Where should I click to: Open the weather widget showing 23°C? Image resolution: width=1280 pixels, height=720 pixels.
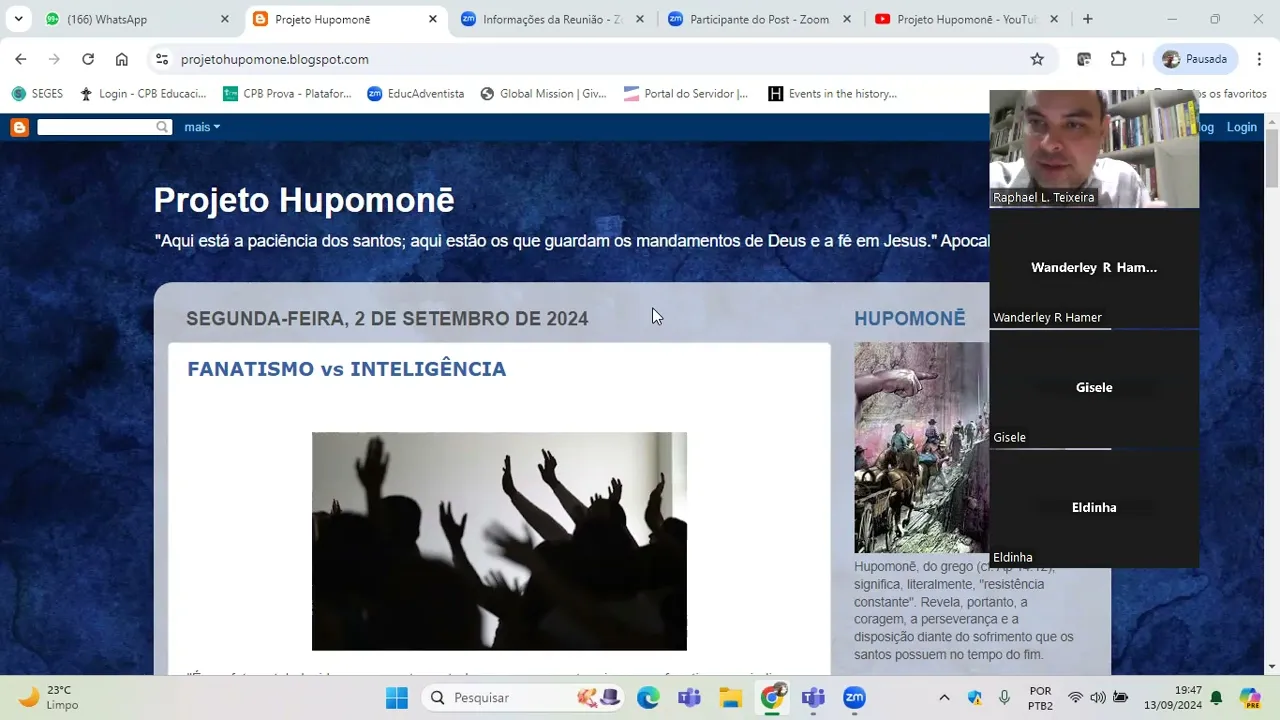point(48,698)
